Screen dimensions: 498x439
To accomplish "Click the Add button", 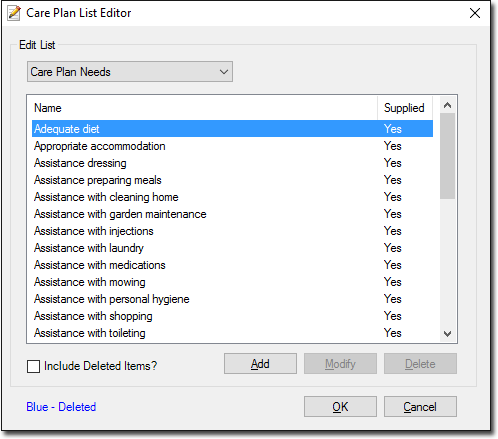I will pos(260,364).
